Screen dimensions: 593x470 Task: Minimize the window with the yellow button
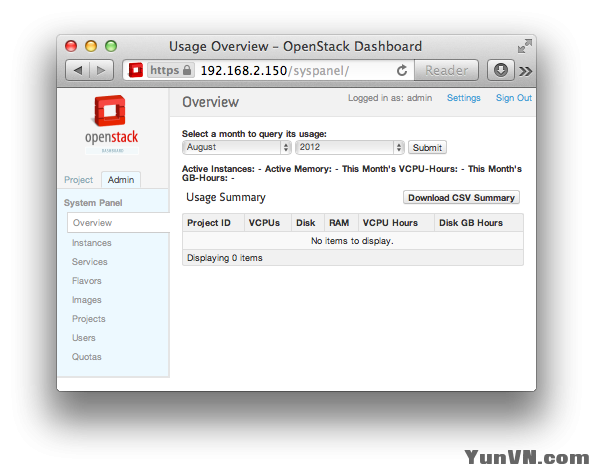click(x=91, y=46)
